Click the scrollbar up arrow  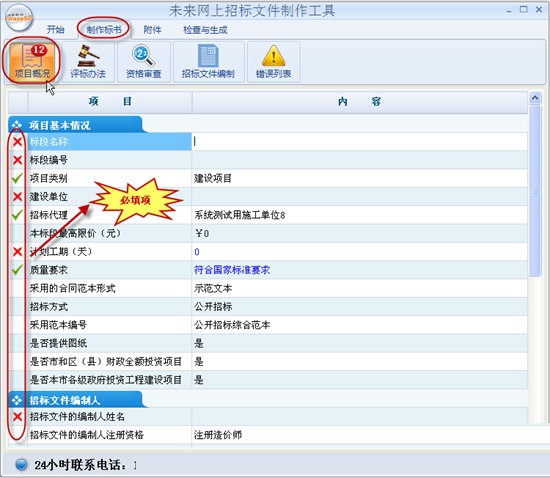(x=535, y=98)
